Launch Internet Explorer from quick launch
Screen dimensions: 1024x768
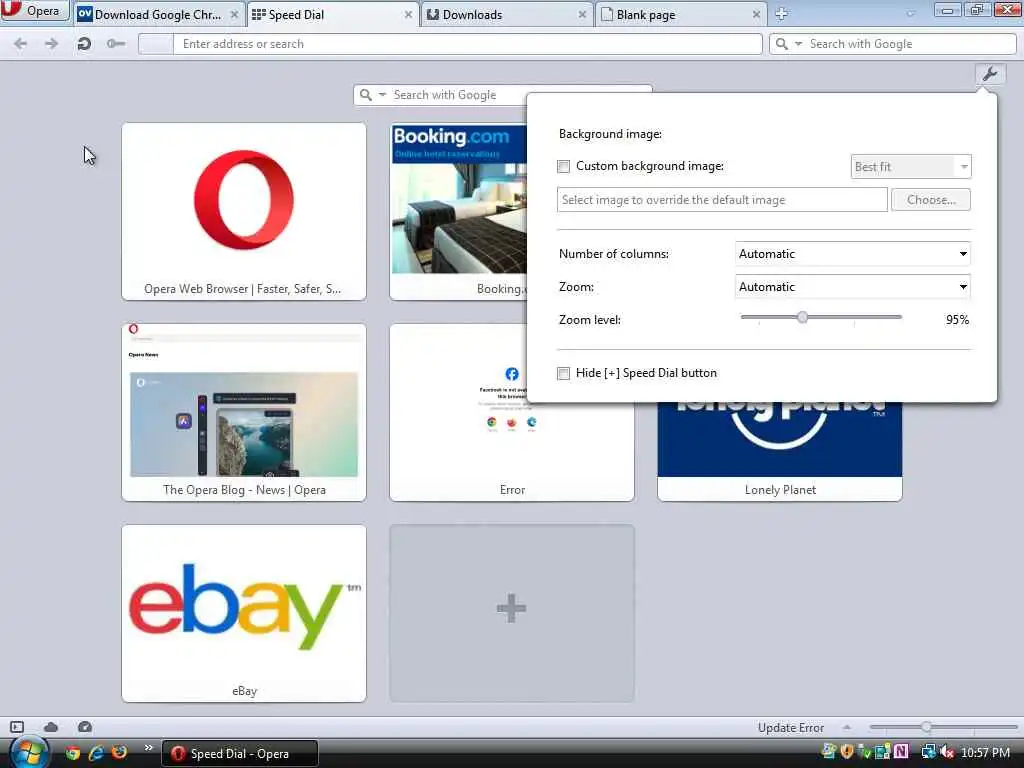tap(96, 753)
